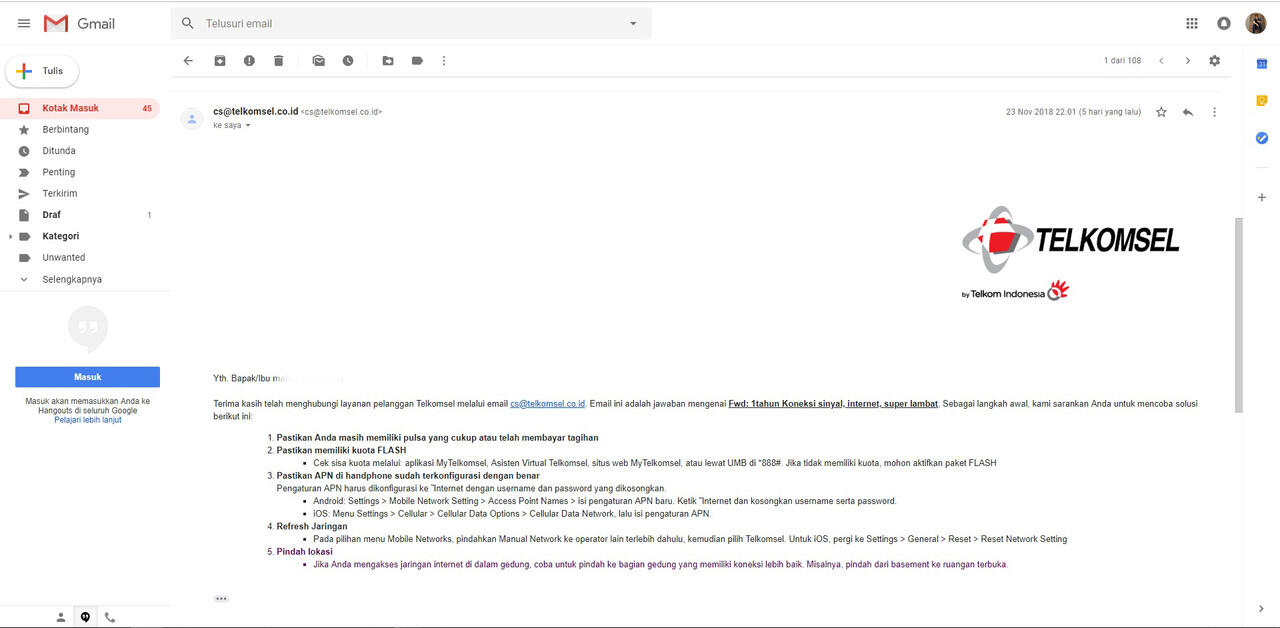Screen dimensions: 1280x628
Task: Focus the Telusuri email search field
Action: point(410,23)
